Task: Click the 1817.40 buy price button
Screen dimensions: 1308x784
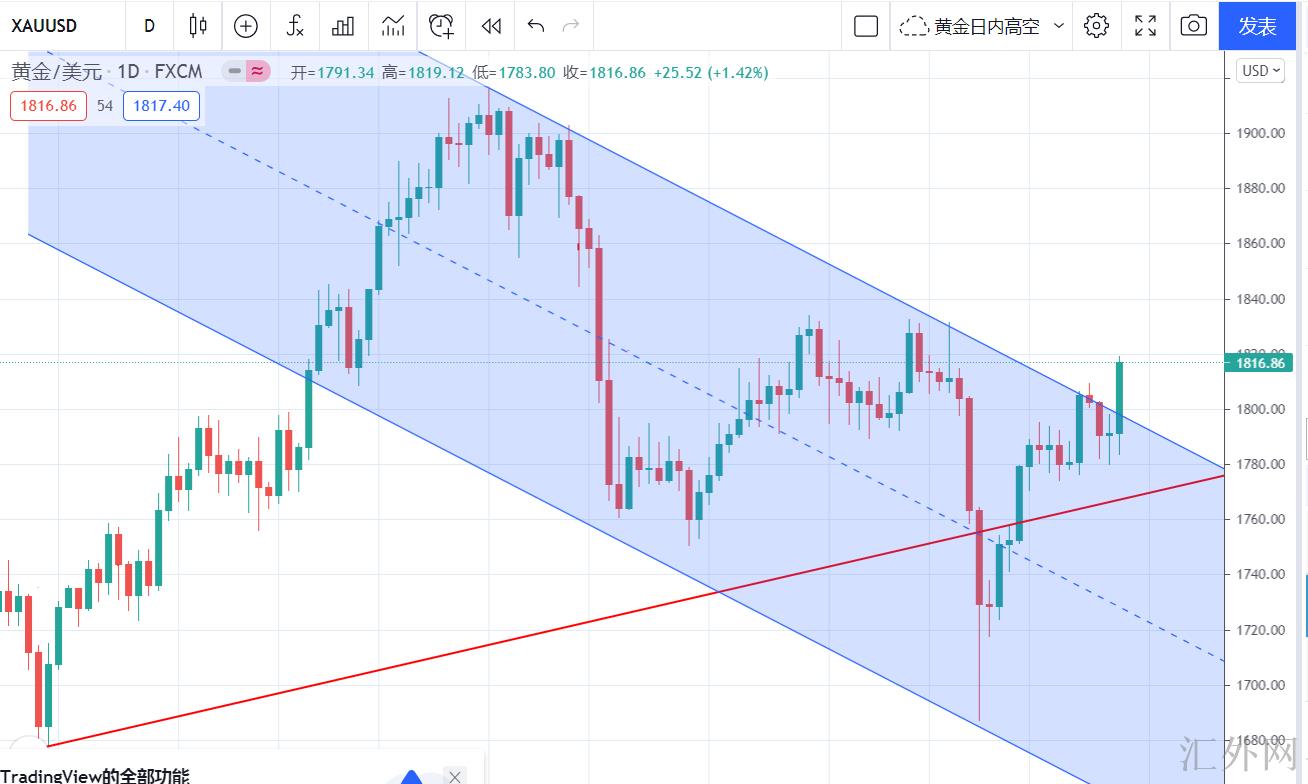Action: [x=161, y=105]
